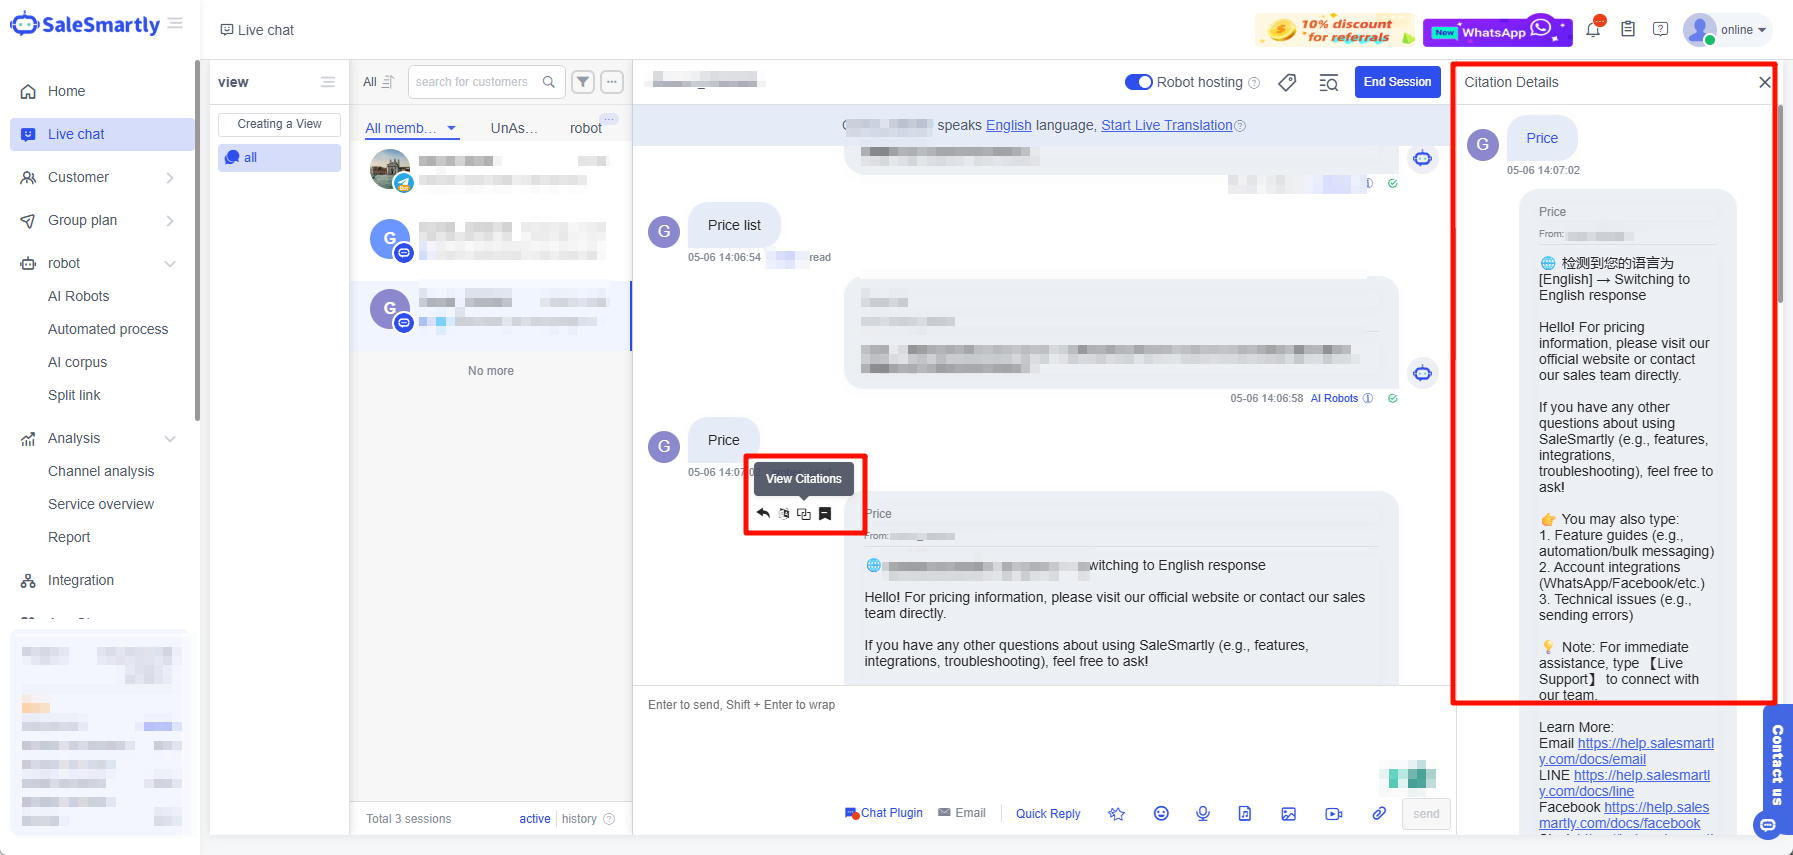Viewport: 1793px width, 855px height.
Task: Open the emoji picker
Action: 1161,814
